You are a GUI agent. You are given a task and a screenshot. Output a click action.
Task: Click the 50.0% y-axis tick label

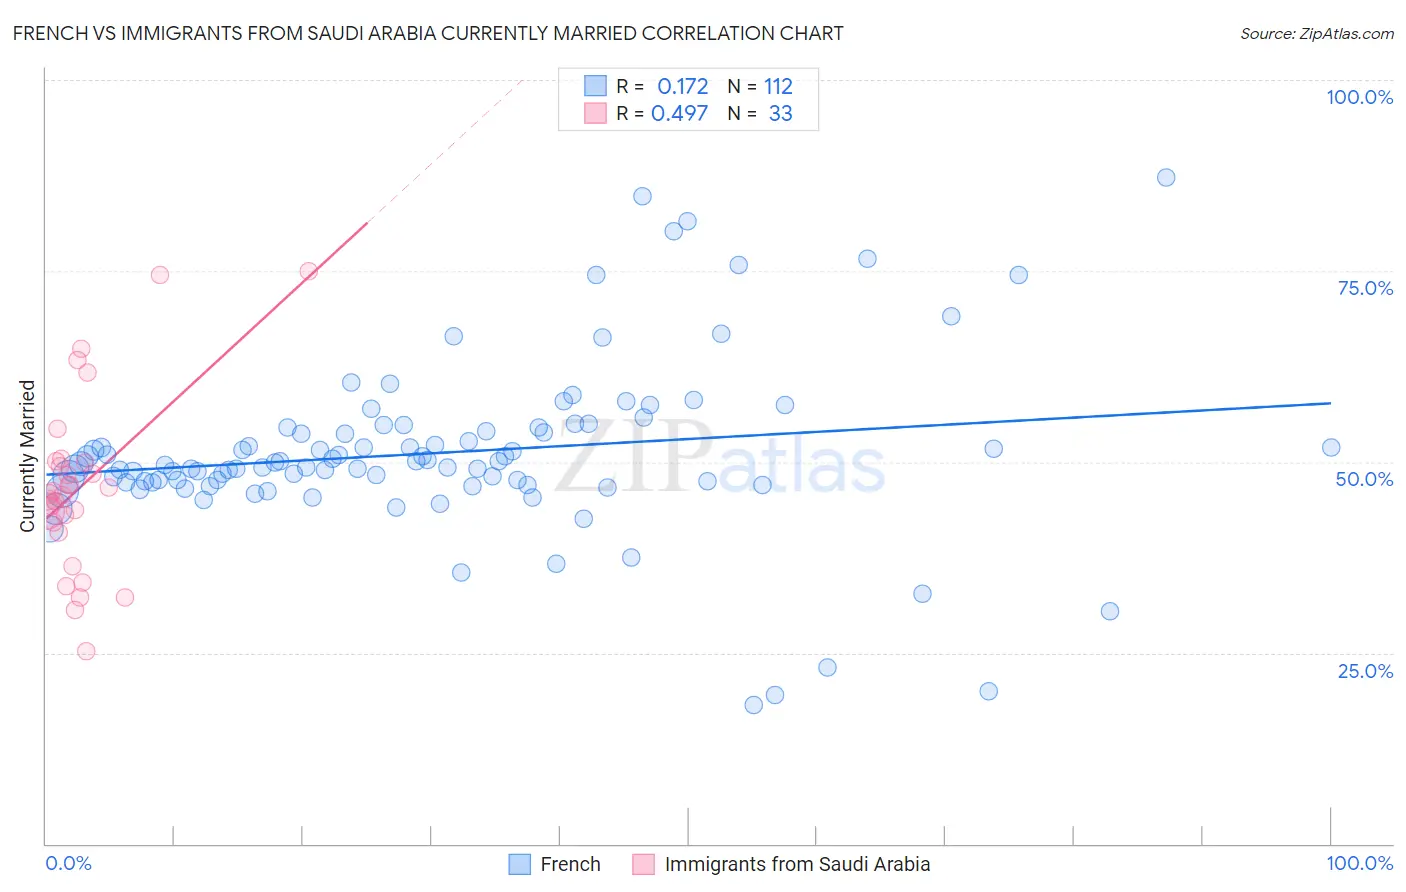click(1364, 479)
